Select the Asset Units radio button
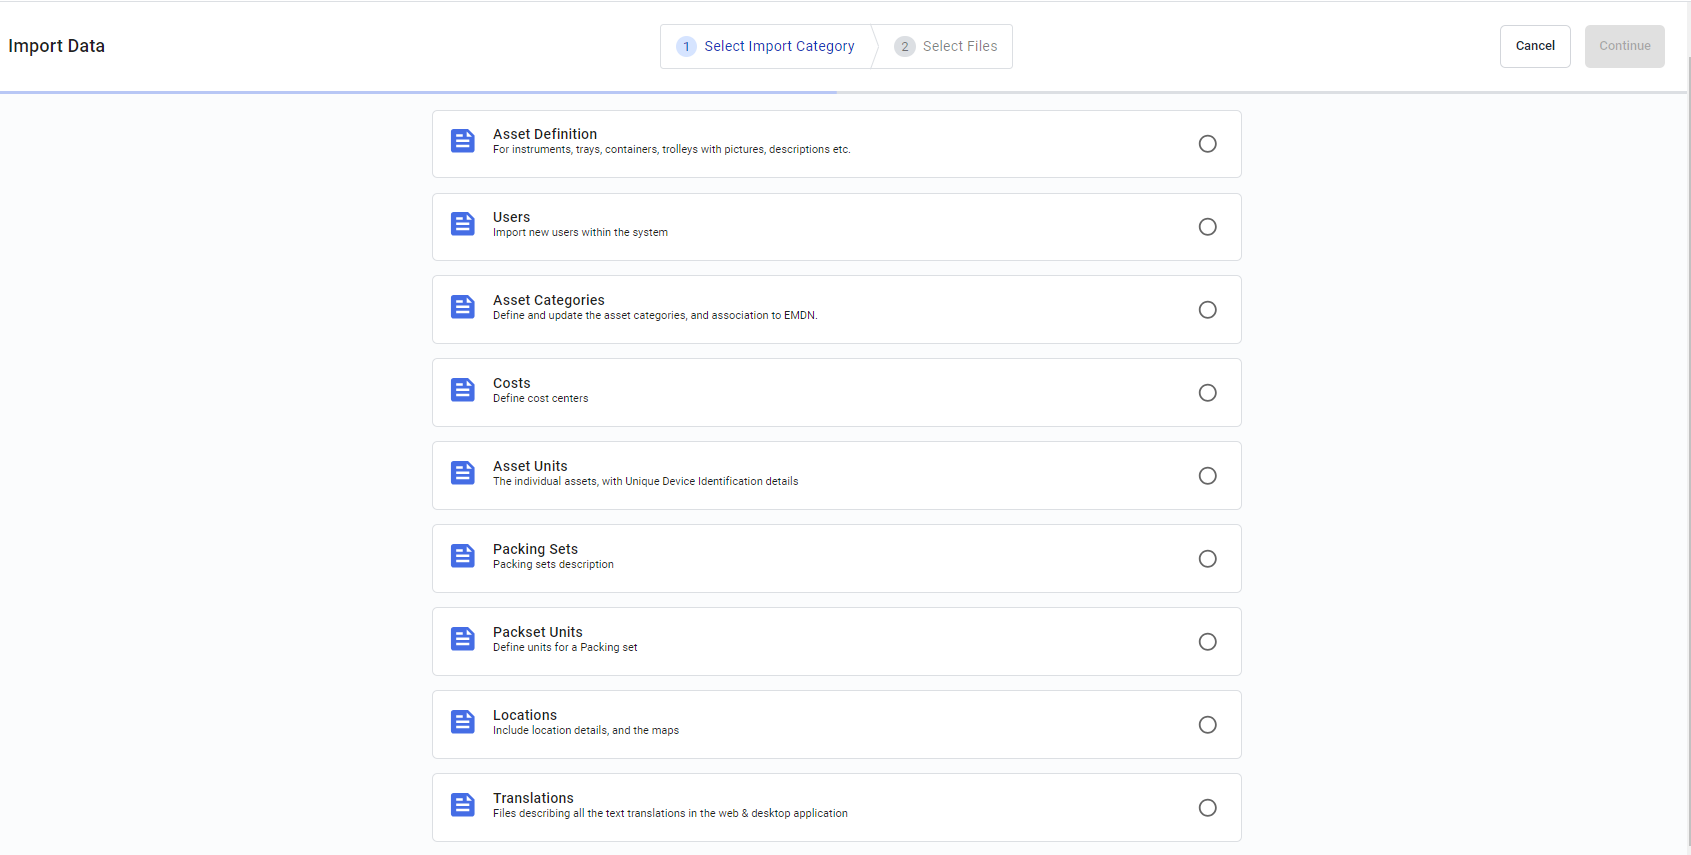Viewport: 1691px width, 855px height. click(1208, 476)
